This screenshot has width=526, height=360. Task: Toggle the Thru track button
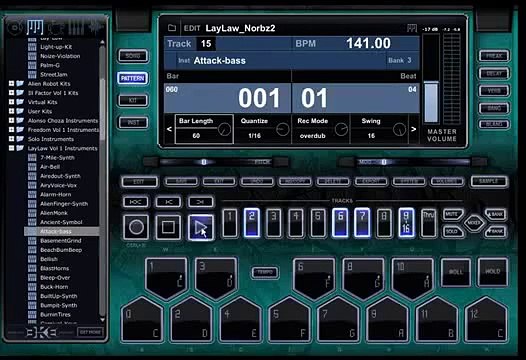(x=428, y=222)
